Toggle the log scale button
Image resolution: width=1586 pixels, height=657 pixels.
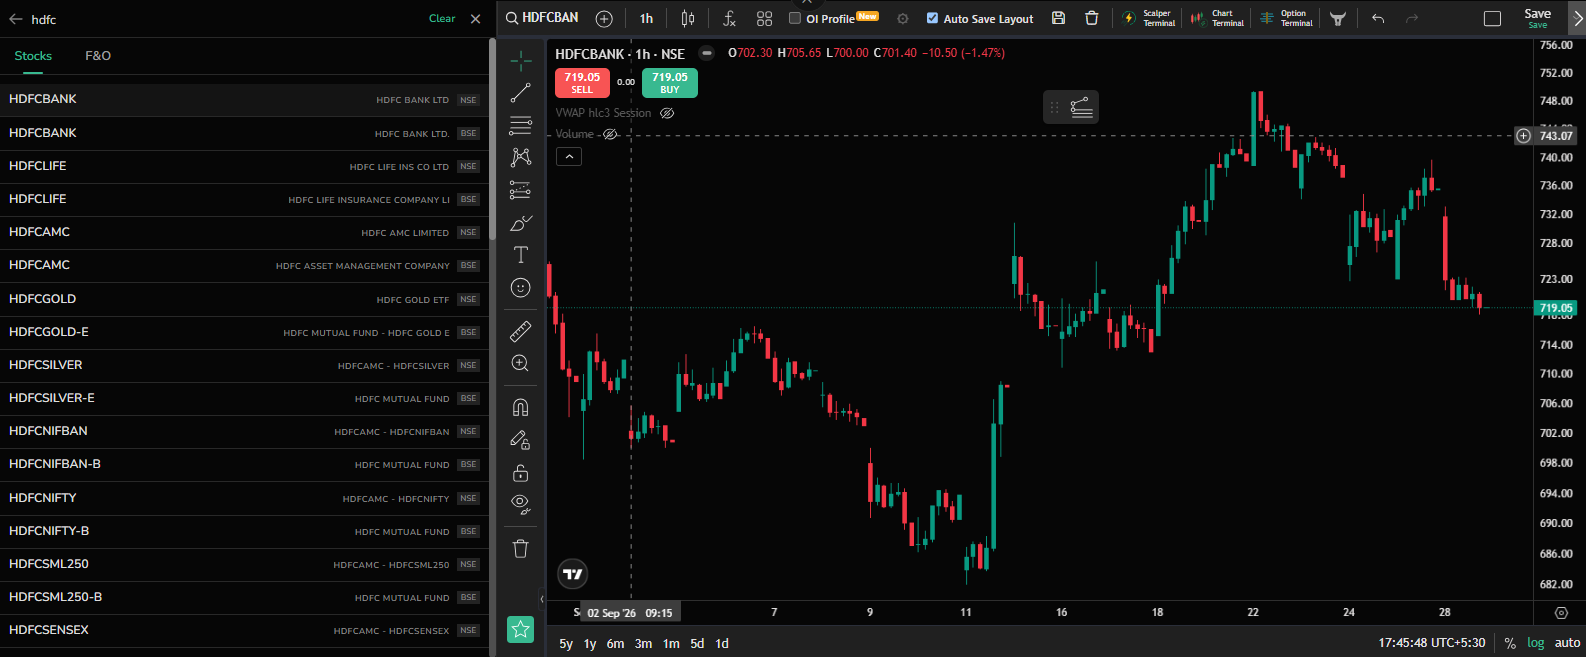(1536, 643)
